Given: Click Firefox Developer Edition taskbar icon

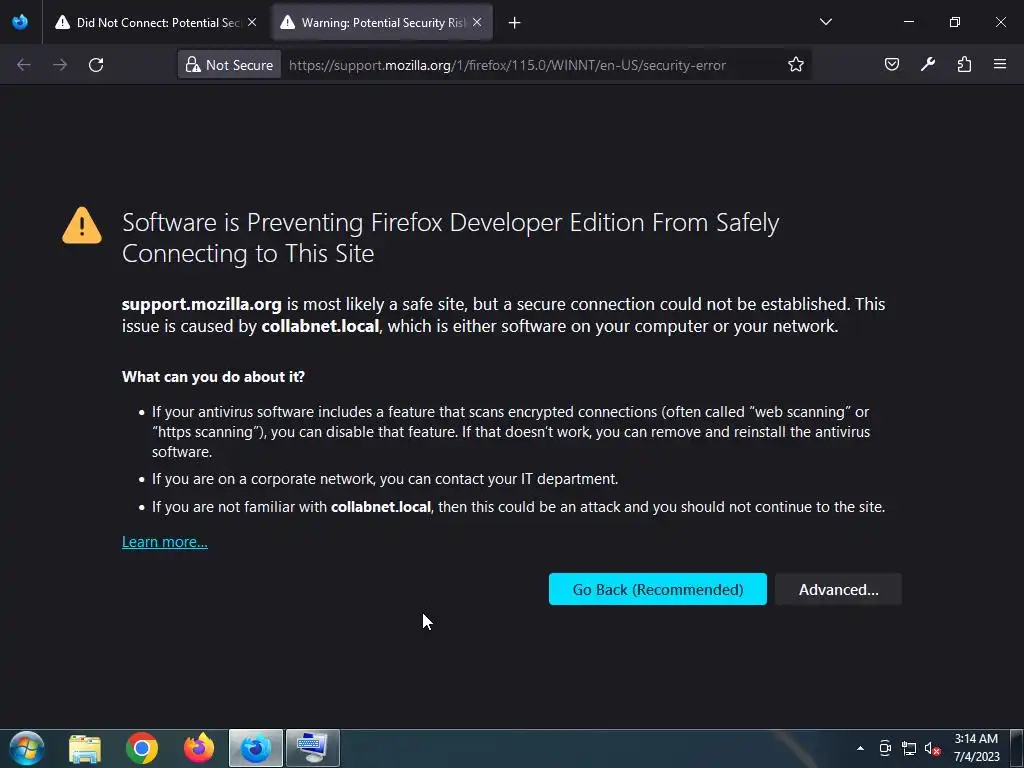Looking at the screenshot, I should [256, 748].
